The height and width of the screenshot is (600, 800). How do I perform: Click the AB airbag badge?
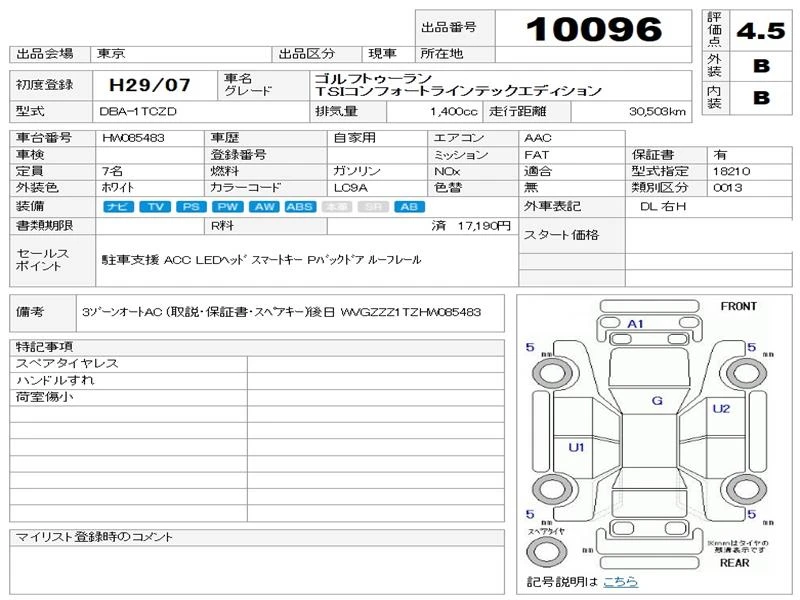point(409,207)
